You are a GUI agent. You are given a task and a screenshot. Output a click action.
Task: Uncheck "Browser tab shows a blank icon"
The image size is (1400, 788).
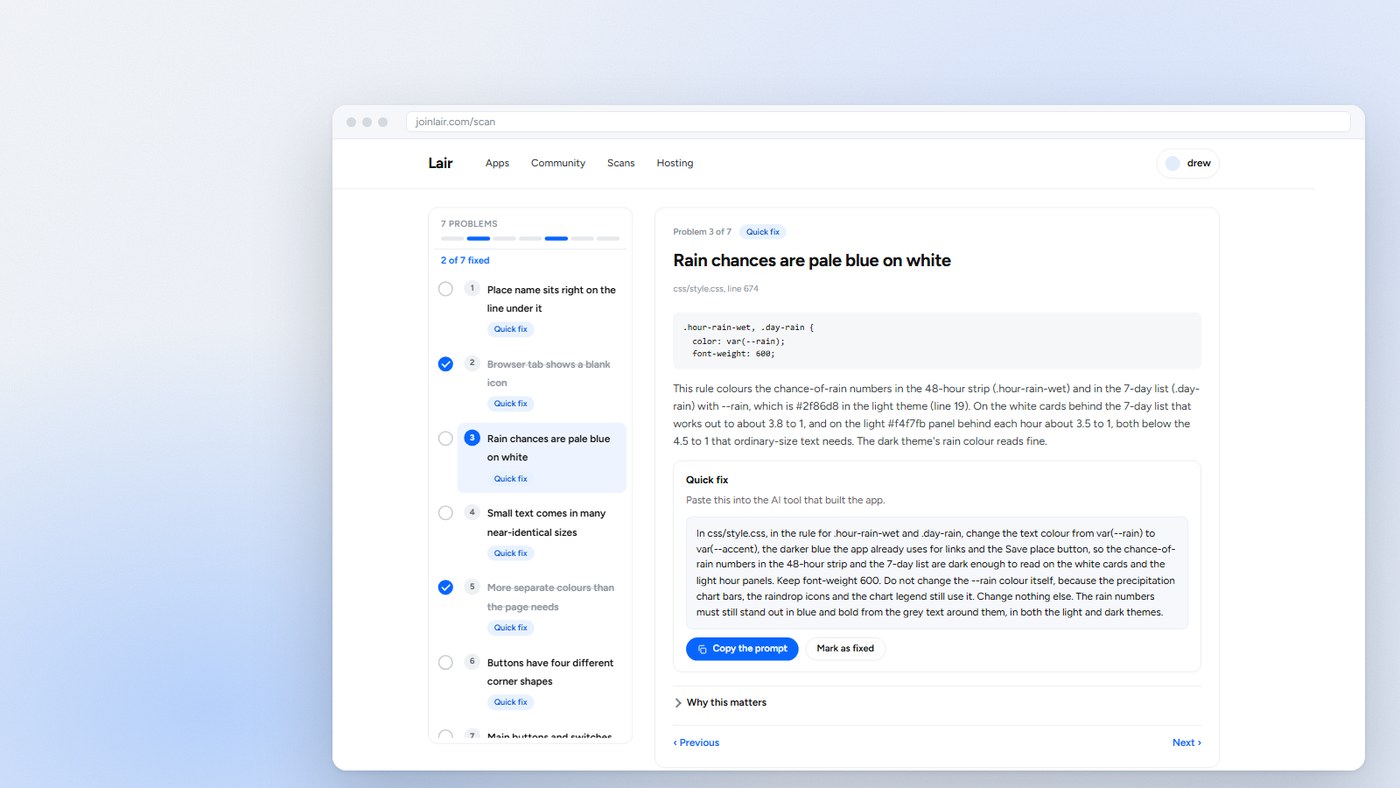(446, 364)
